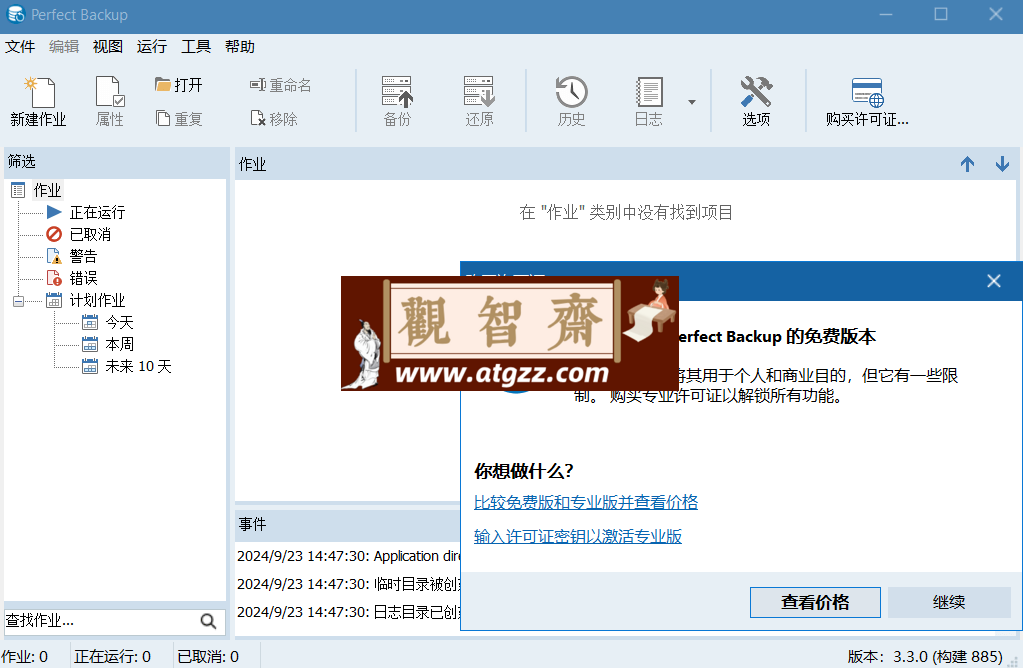The height and width of the screenshot is (668, 1023).
Task: Open the 属性 (Properties) toolbar icon
Action: tap(110, 101)
